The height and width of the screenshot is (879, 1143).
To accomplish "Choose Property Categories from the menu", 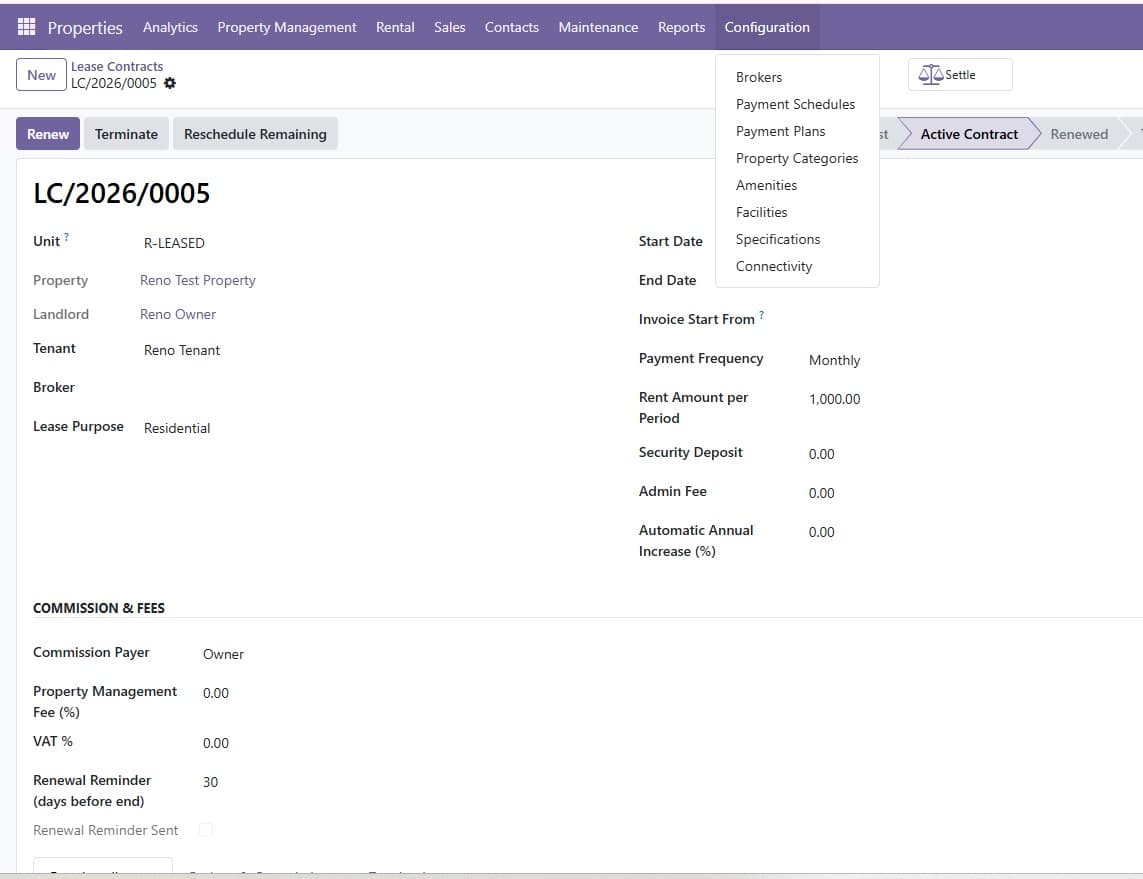I will click(x=797, y=158).
